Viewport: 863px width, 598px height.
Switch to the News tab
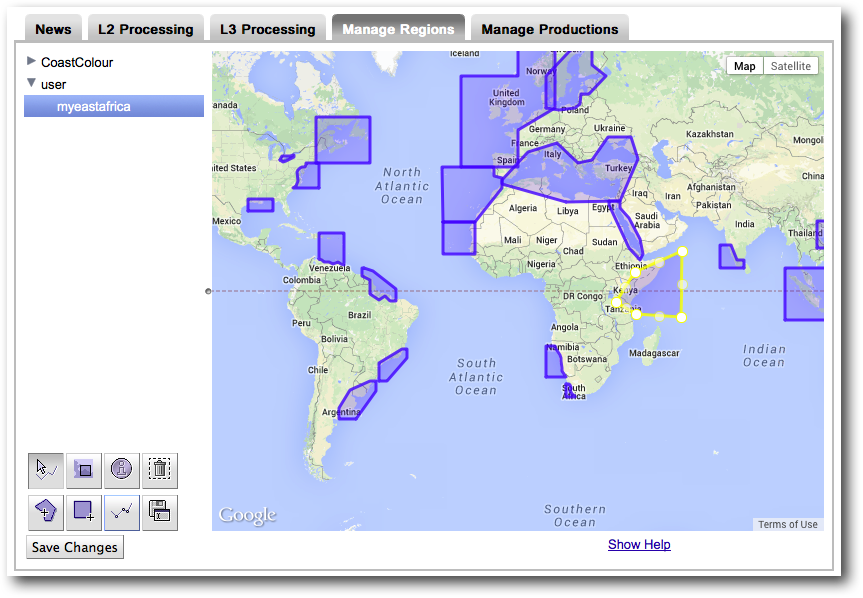tap(53, 29)
